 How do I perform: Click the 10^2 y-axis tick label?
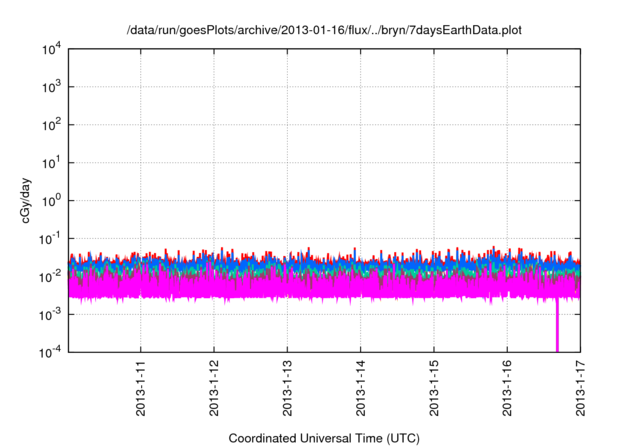(52, 125)
